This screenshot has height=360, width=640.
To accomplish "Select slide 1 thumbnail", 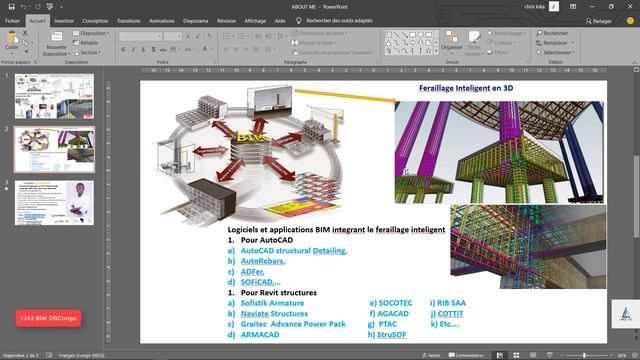I will (x=54, y=96).
